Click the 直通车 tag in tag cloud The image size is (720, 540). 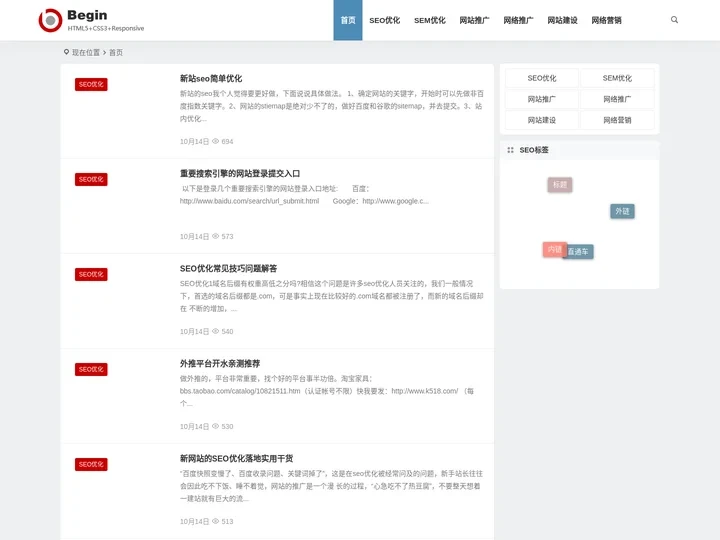click(x=579, y=252)
